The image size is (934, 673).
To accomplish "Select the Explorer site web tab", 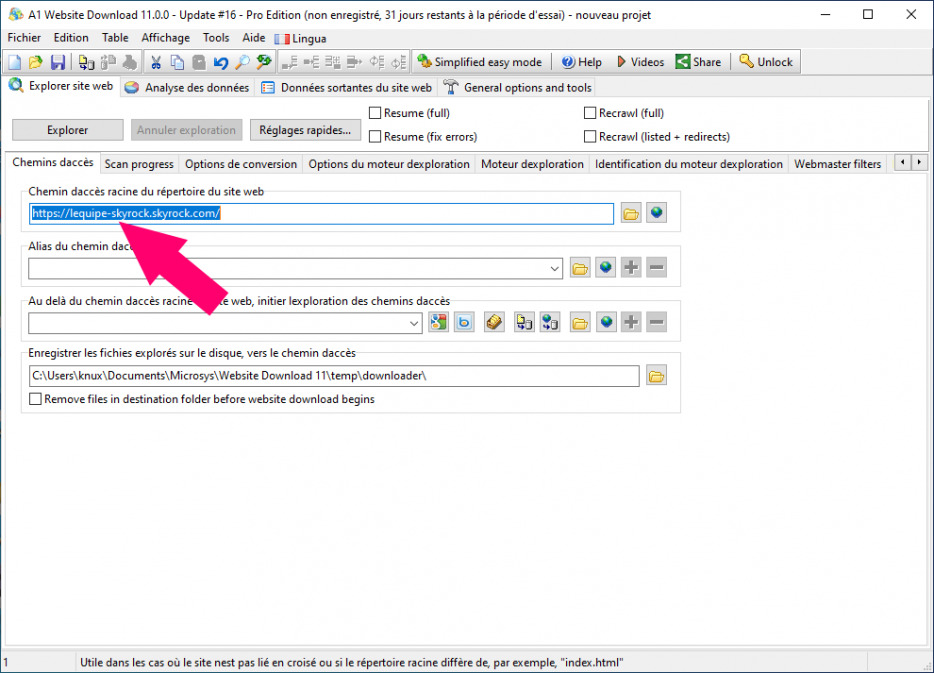I will point(61,86).
